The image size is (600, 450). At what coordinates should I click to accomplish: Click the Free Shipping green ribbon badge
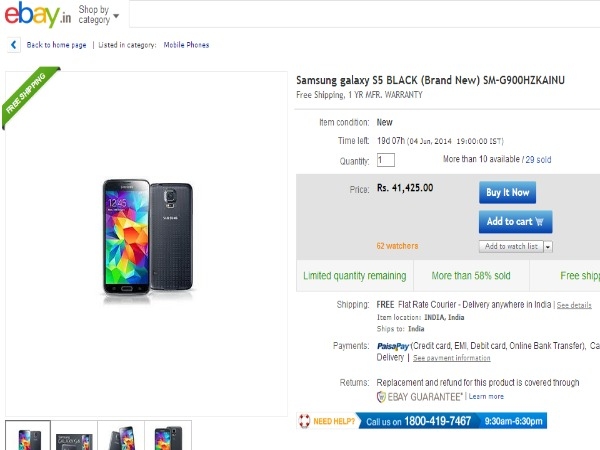[x=30, y=96]
